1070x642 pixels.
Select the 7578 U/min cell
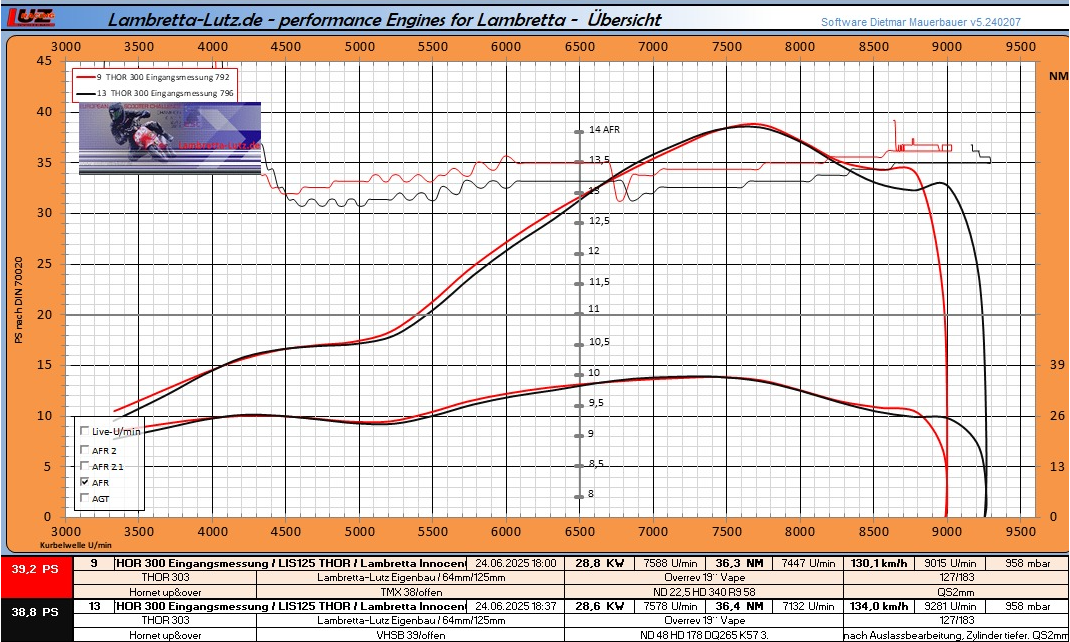[x=670, y=606]
